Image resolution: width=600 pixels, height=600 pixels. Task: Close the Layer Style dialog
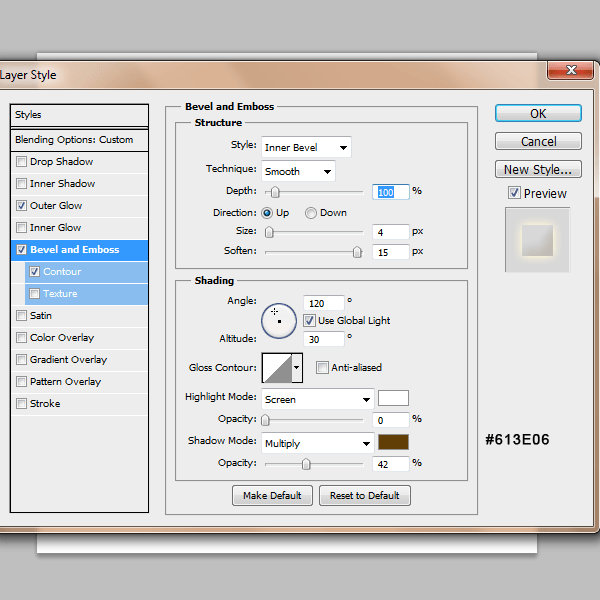pos(571,70)
